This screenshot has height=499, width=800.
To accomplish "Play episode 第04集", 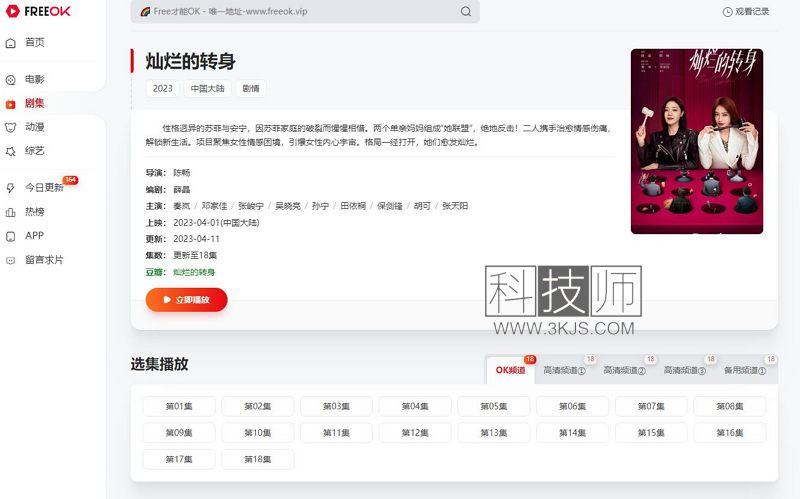I will click(415, 406).
